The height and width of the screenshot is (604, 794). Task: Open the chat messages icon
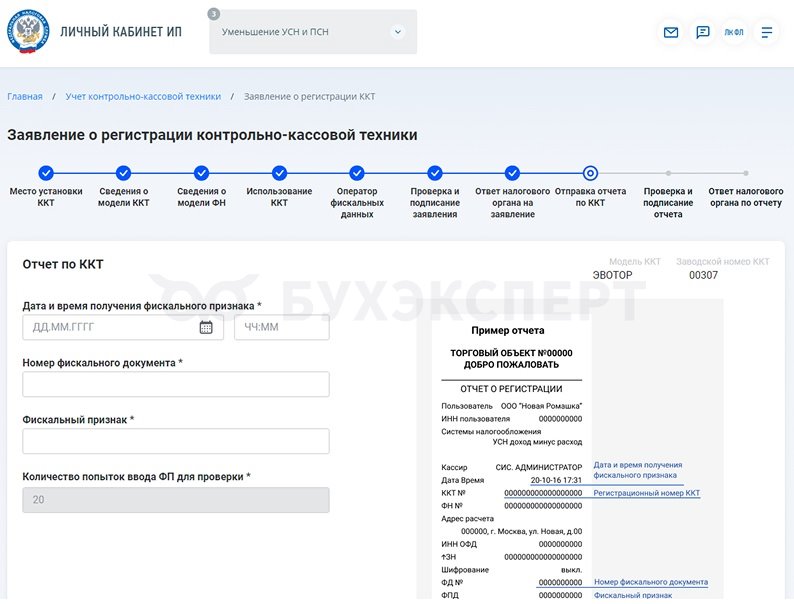[x=702, y=32]
